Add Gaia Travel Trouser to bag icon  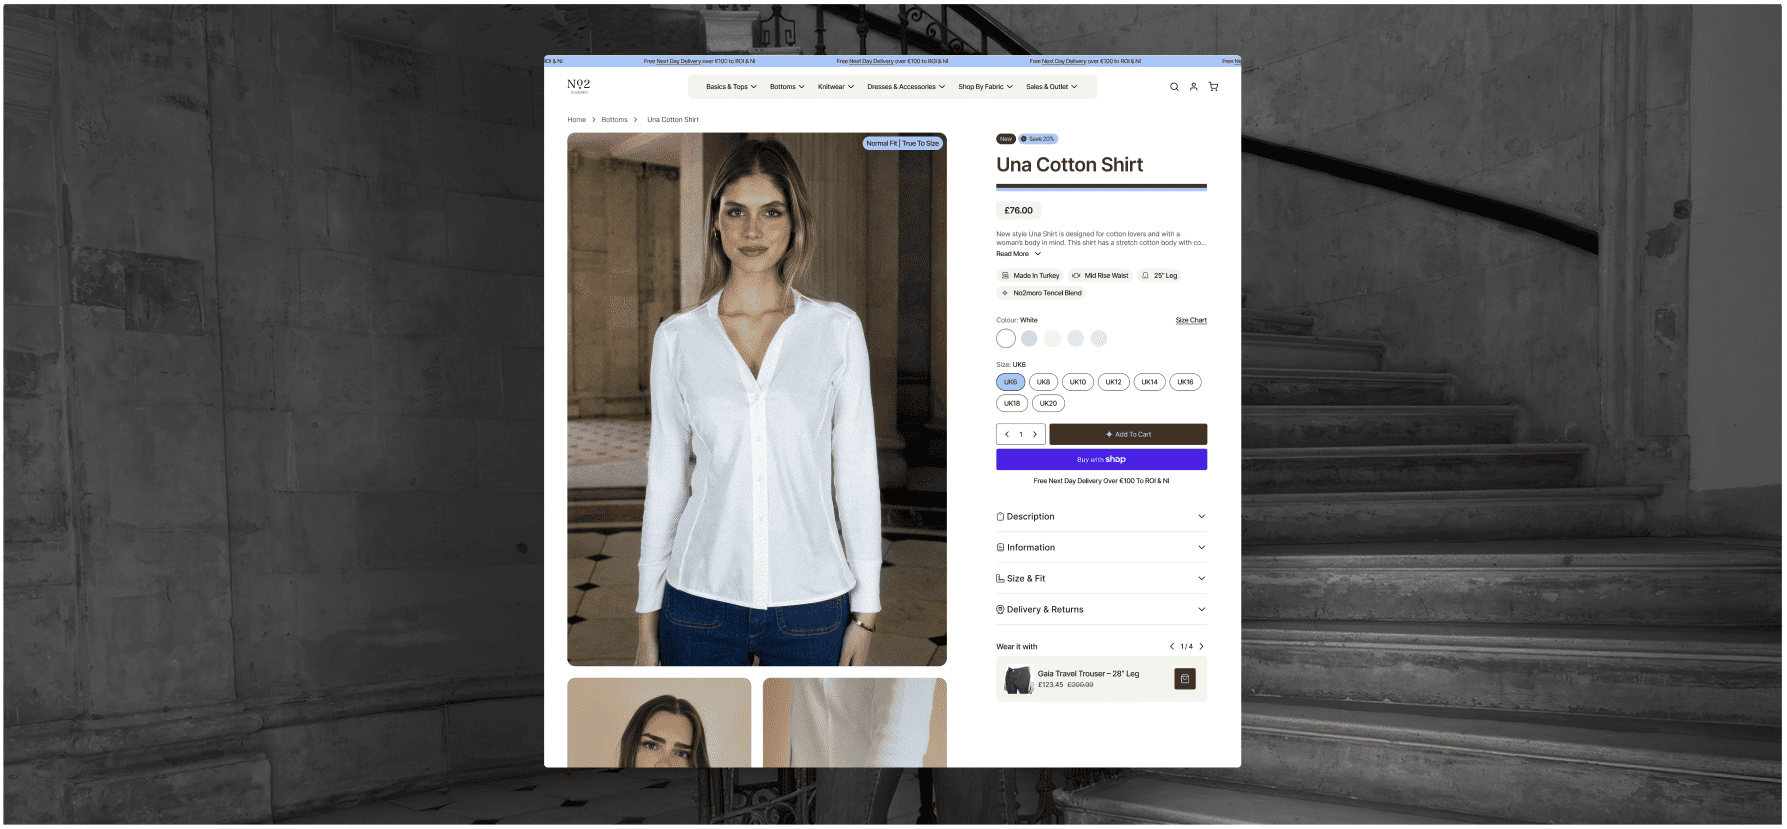point(1185,679)
